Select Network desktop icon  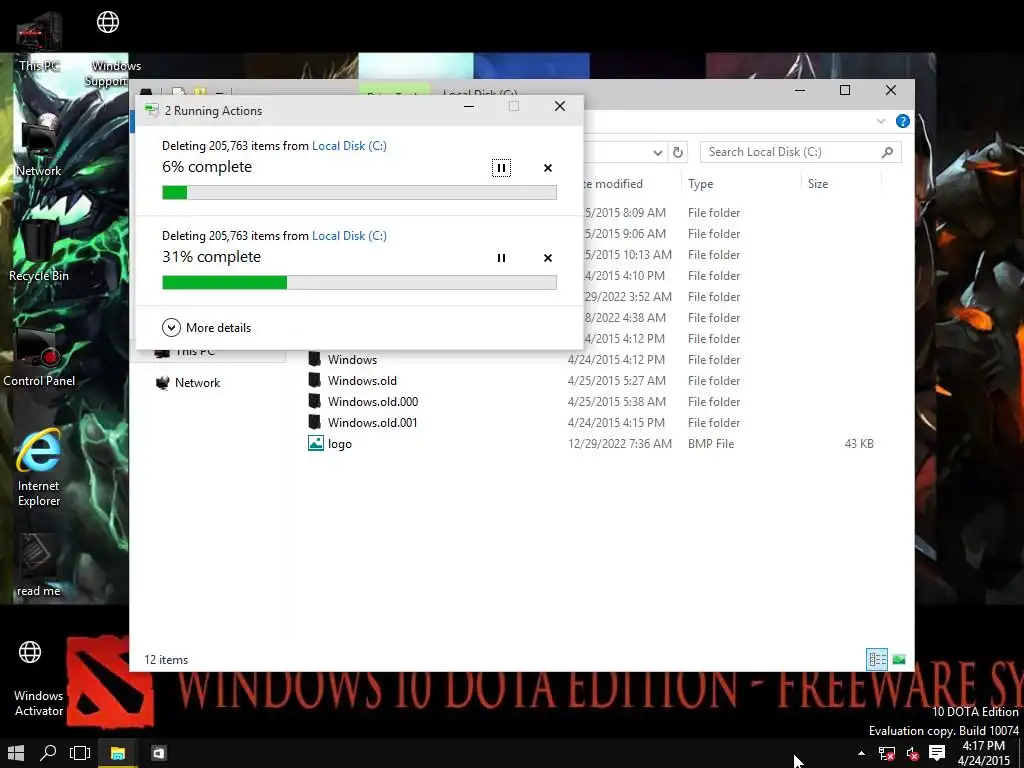39,146
